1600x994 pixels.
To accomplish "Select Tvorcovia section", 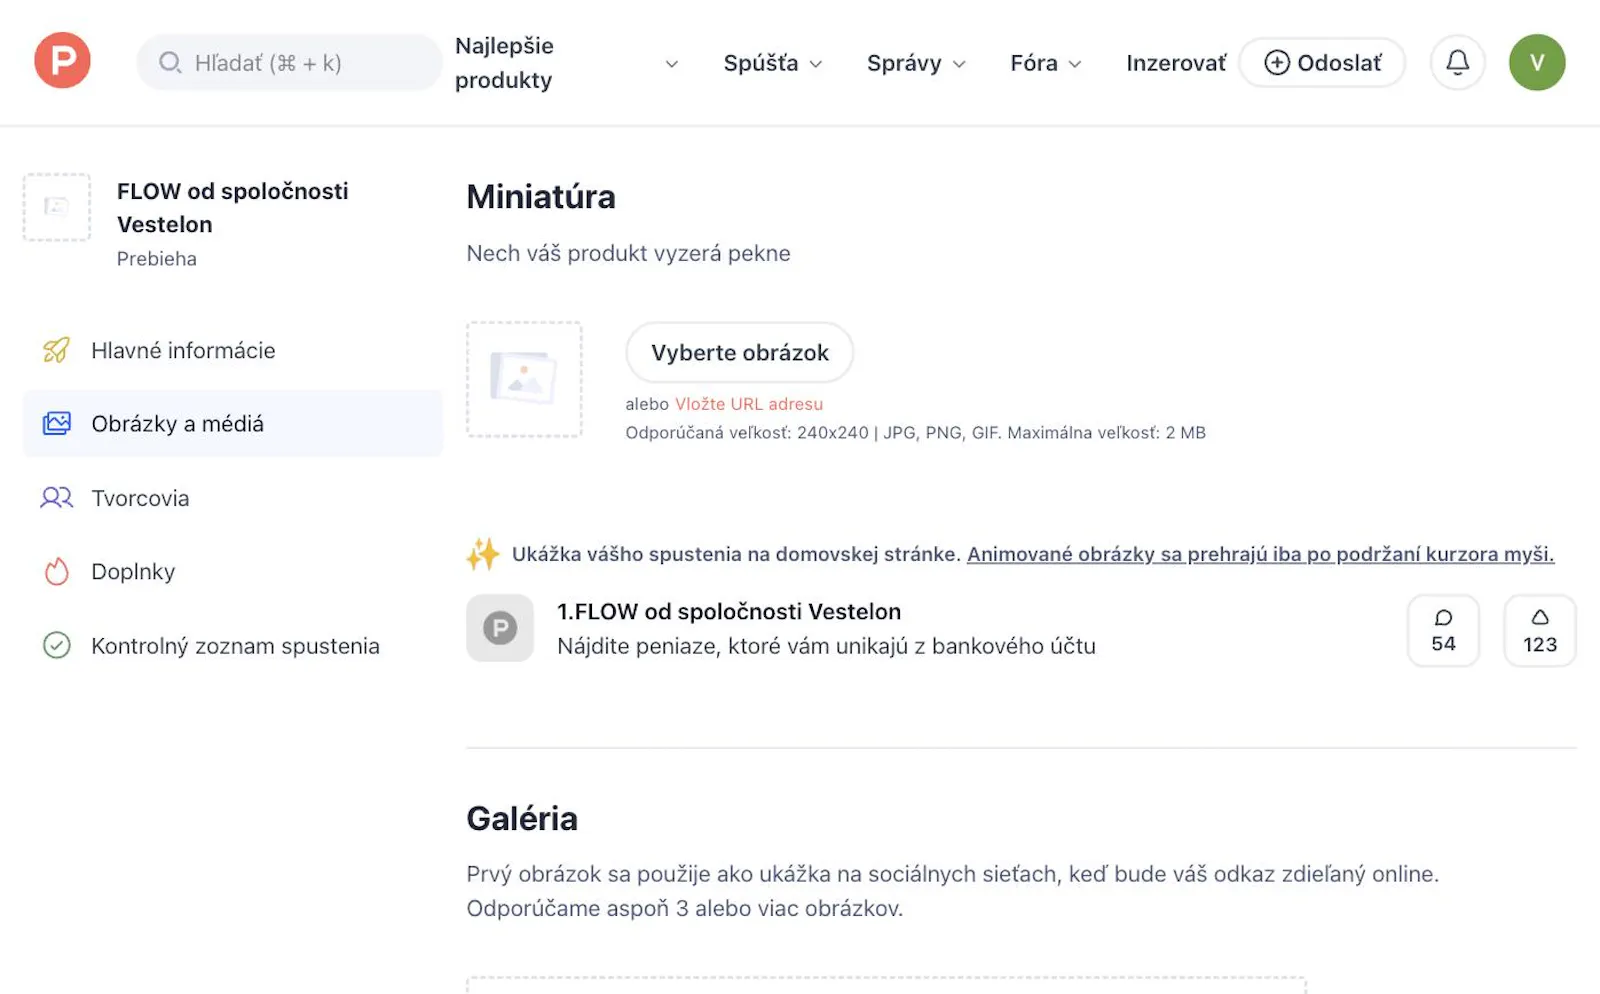I will pyautogui.click(x=232, y=498).
